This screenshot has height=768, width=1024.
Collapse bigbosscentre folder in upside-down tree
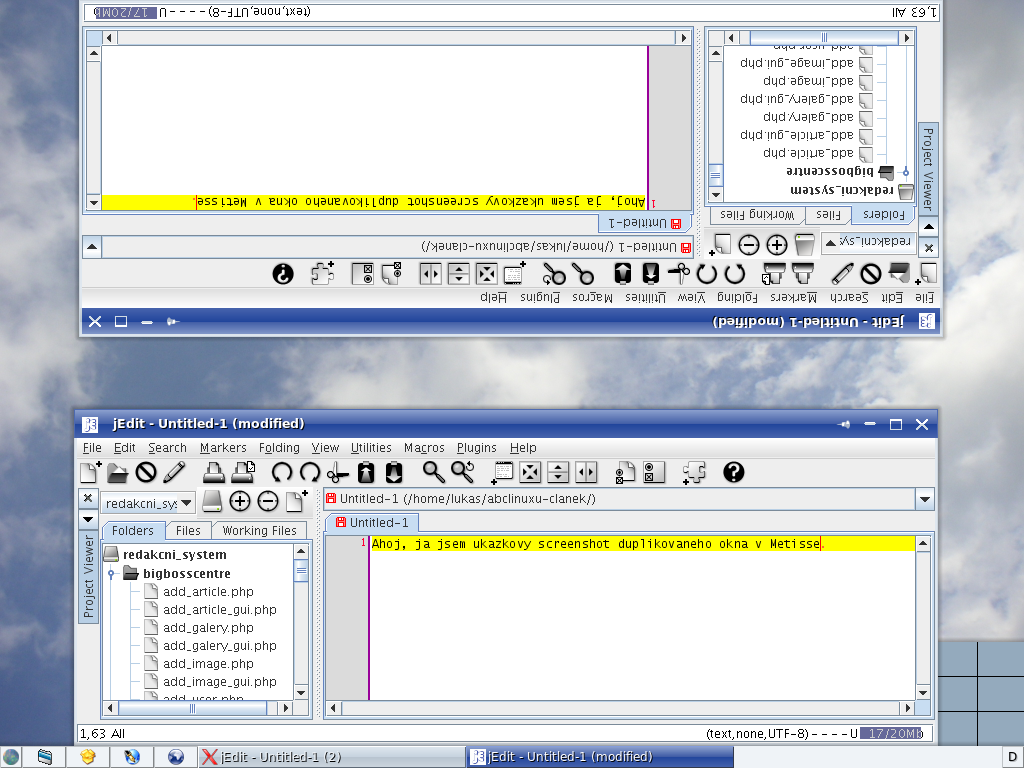[x=906, y=172]
